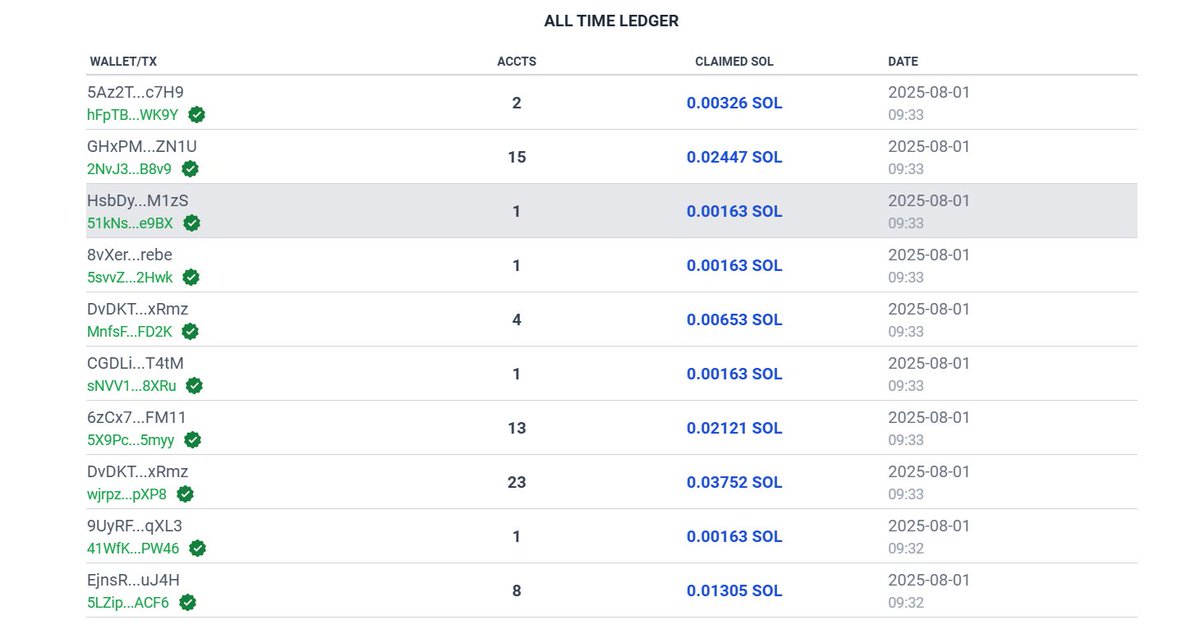
Task: Click verified badge next to hFpTB...WK9Y
Action: (197, 115)
